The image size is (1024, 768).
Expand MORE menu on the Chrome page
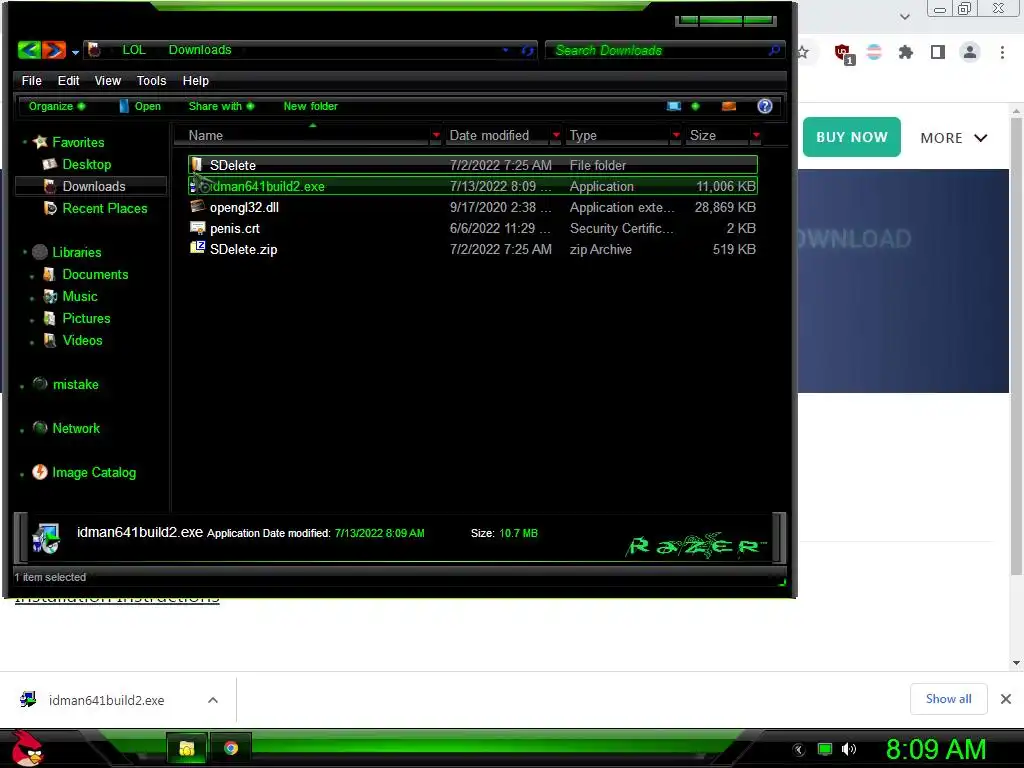(x=953, y=138)
